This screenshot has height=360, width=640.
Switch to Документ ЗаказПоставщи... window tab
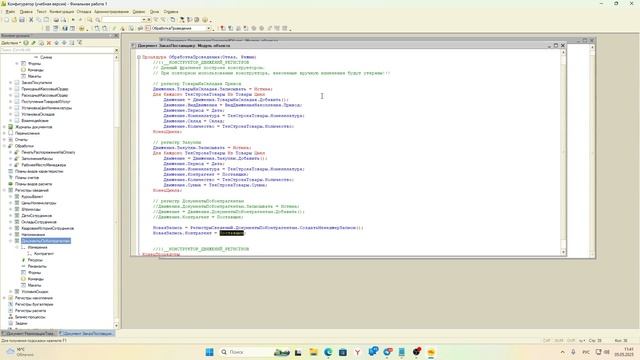(87, 333)
